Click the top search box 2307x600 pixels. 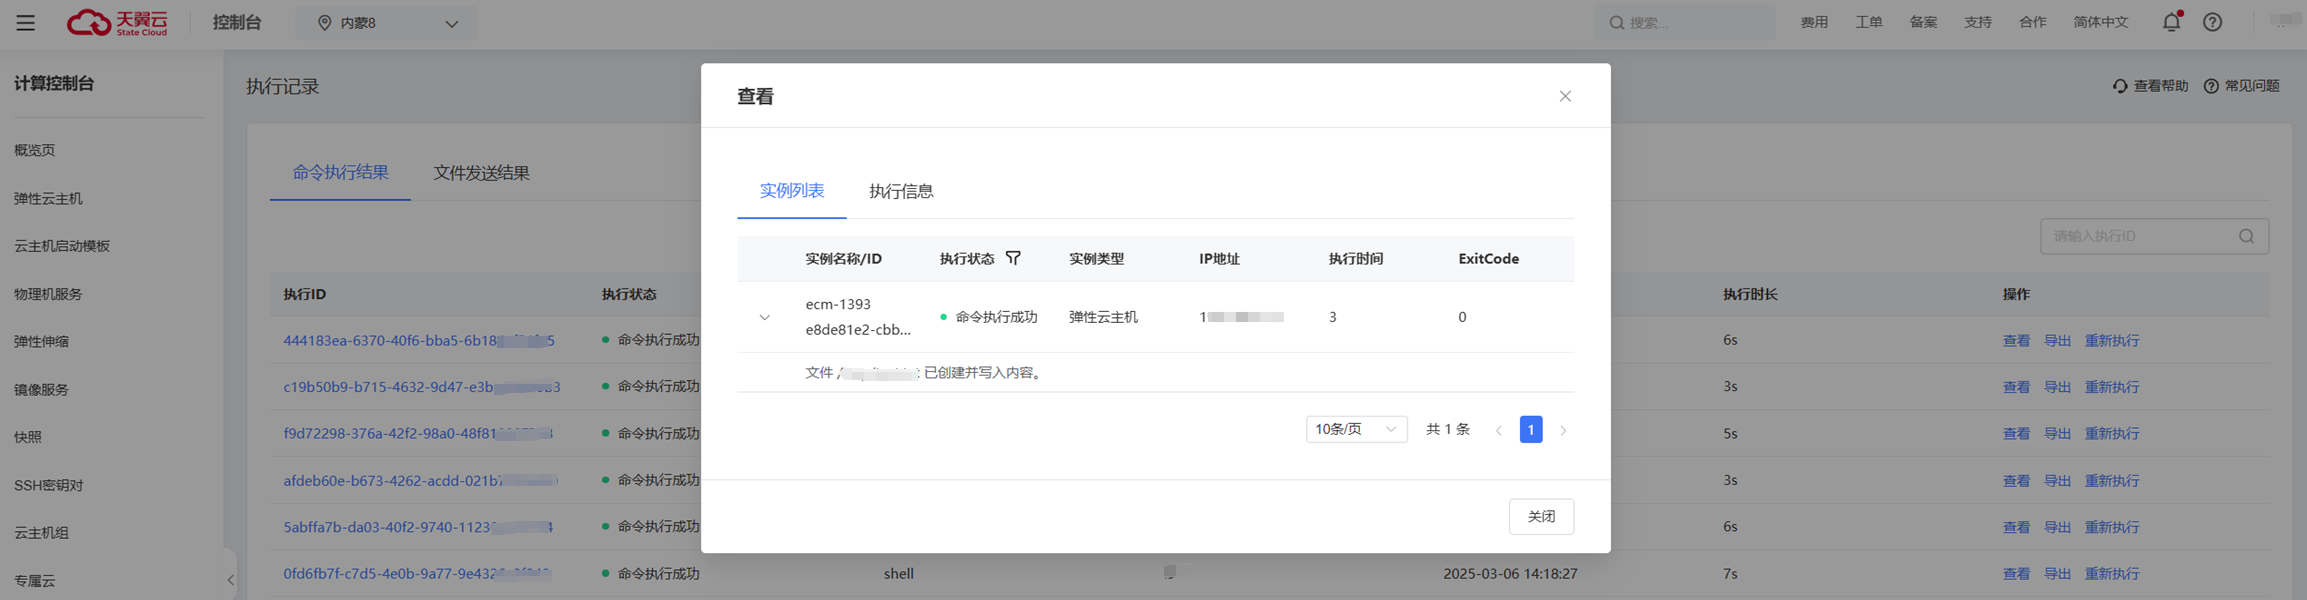coord(1684,22)
